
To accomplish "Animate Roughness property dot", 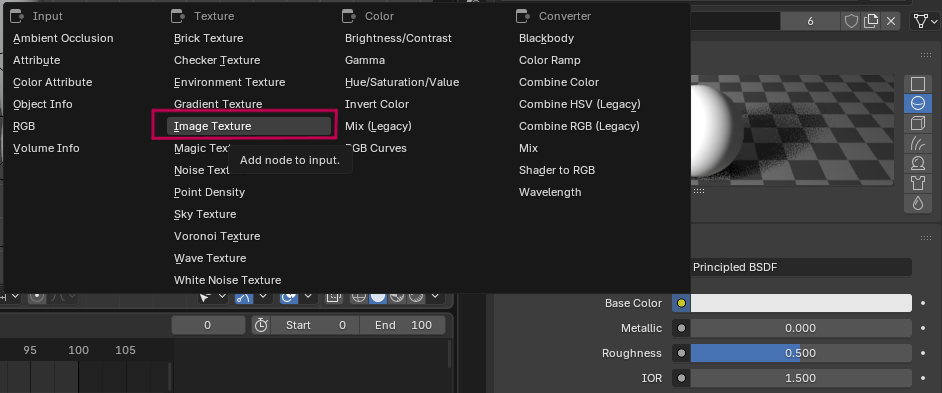I will (x=924, y=353).
